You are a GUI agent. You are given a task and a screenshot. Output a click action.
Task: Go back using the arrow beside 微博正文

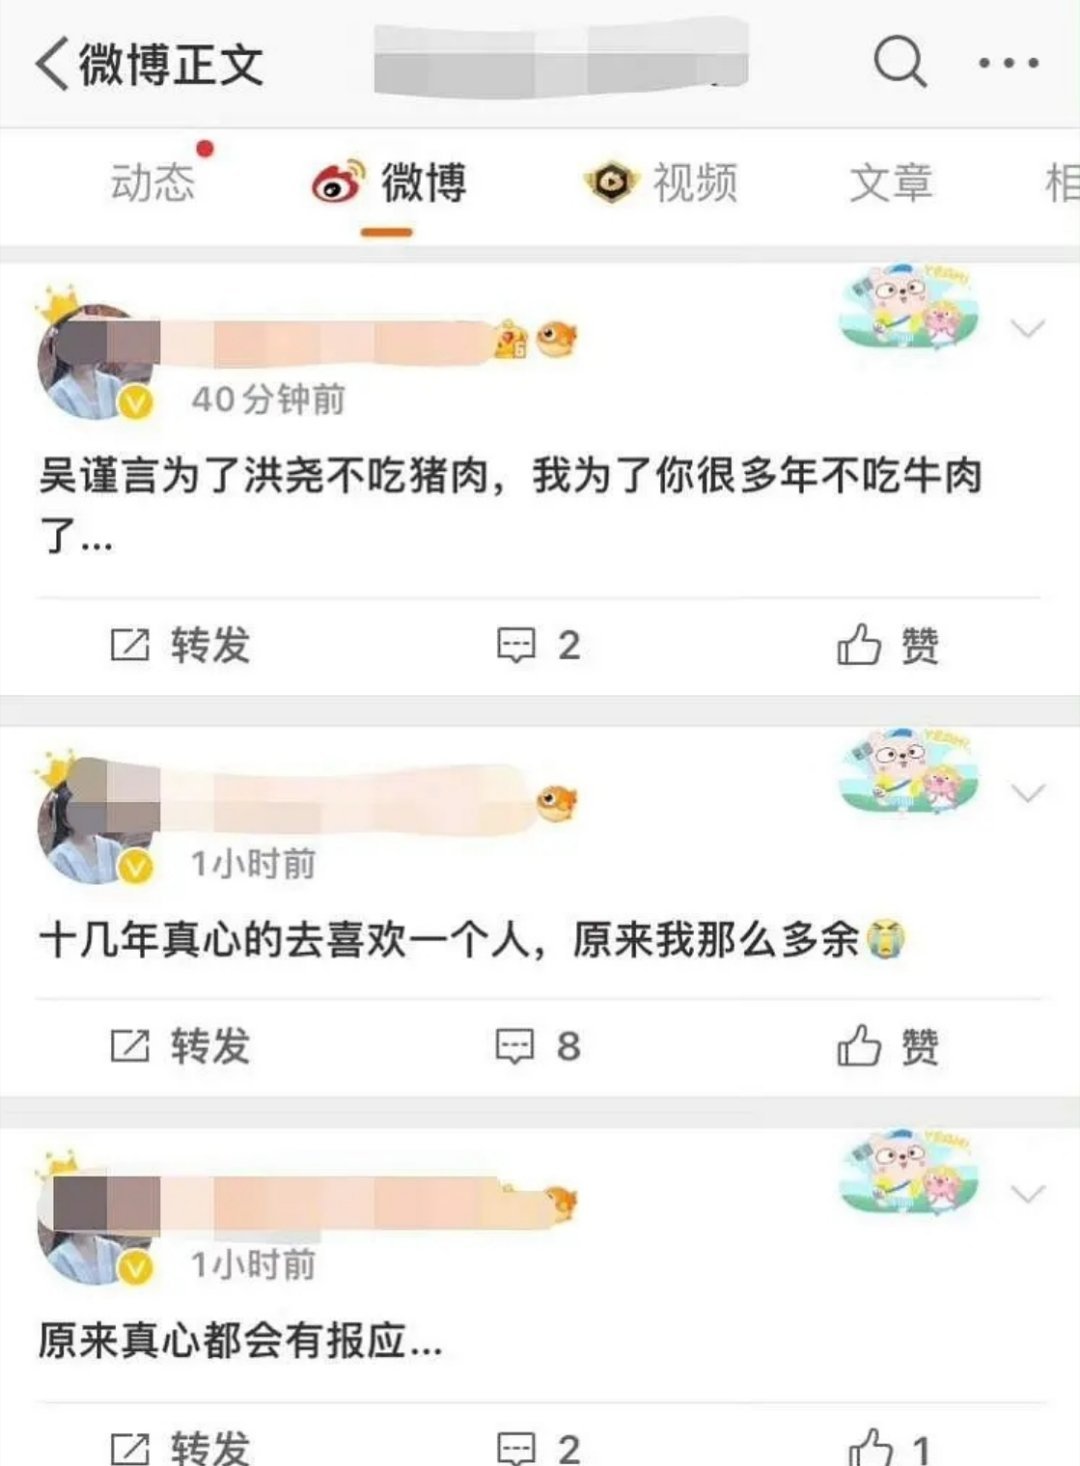53,64
